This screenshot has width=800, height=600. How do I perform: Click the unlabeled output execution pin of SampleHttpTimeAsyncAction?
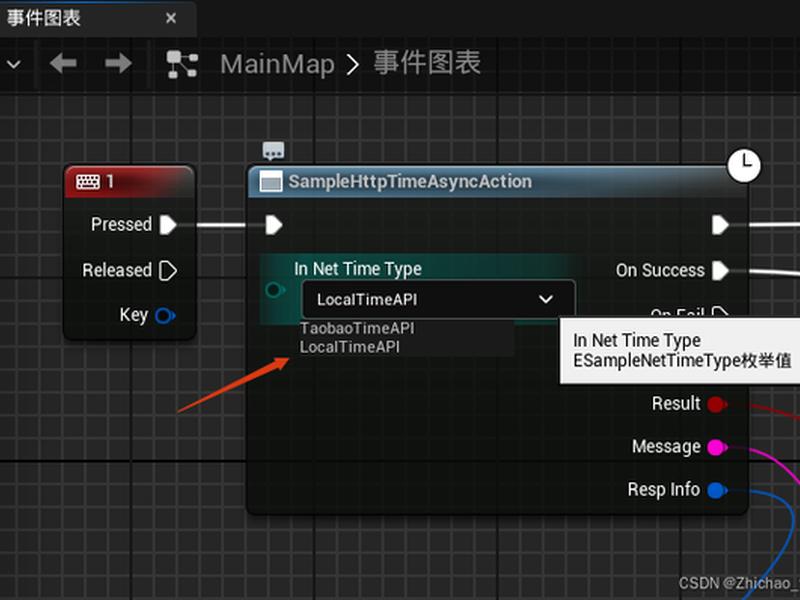(720, 225)
